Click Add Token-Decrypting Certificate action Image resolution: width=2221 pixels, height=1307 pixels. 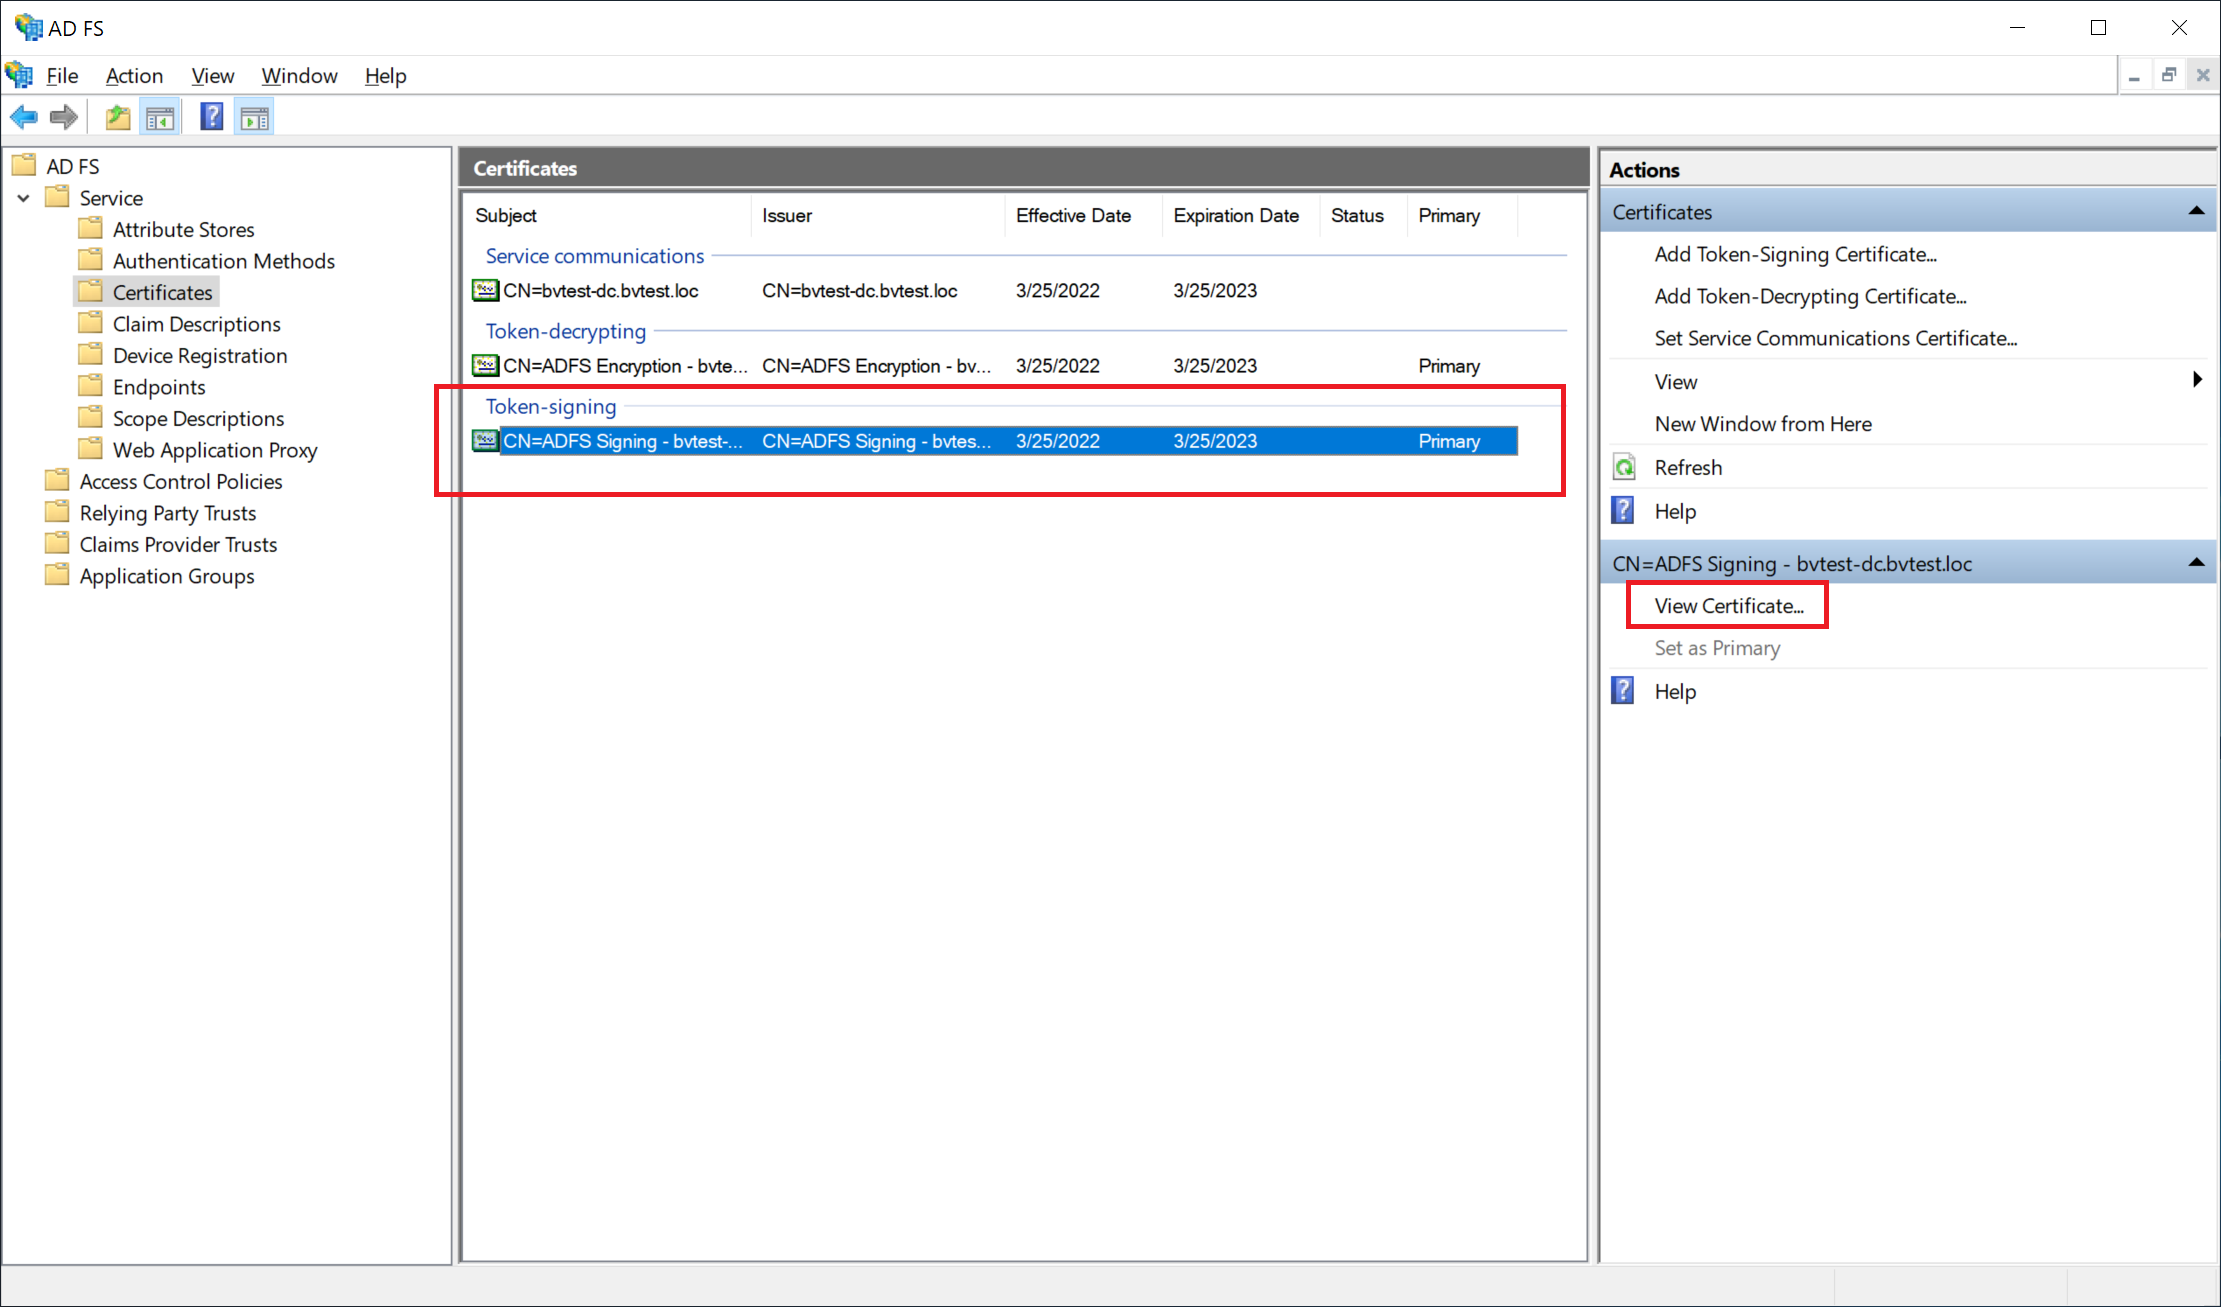point(1810,296)
